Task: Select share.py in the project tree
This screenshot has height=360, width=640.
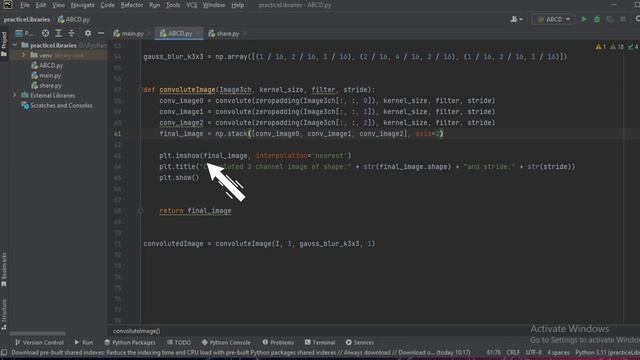Action: tap(46, 85)
